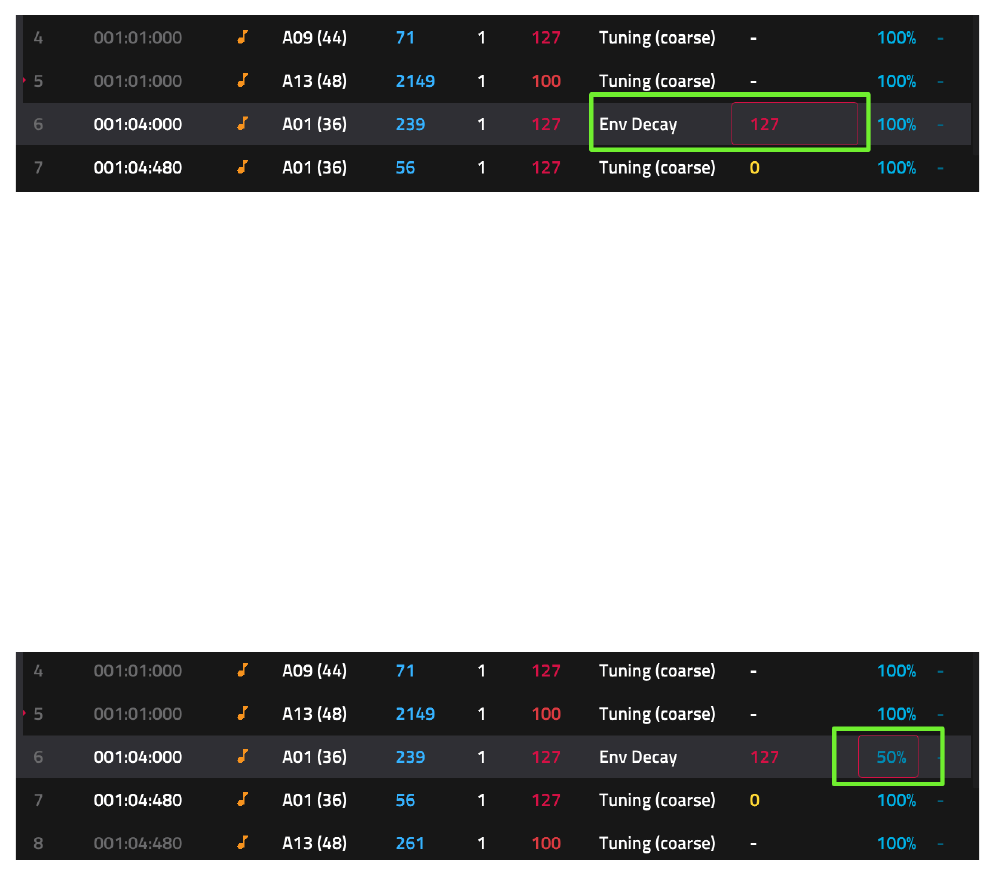
Task: Select pad A09 (44) in the top list
Action: pos(314,38)
